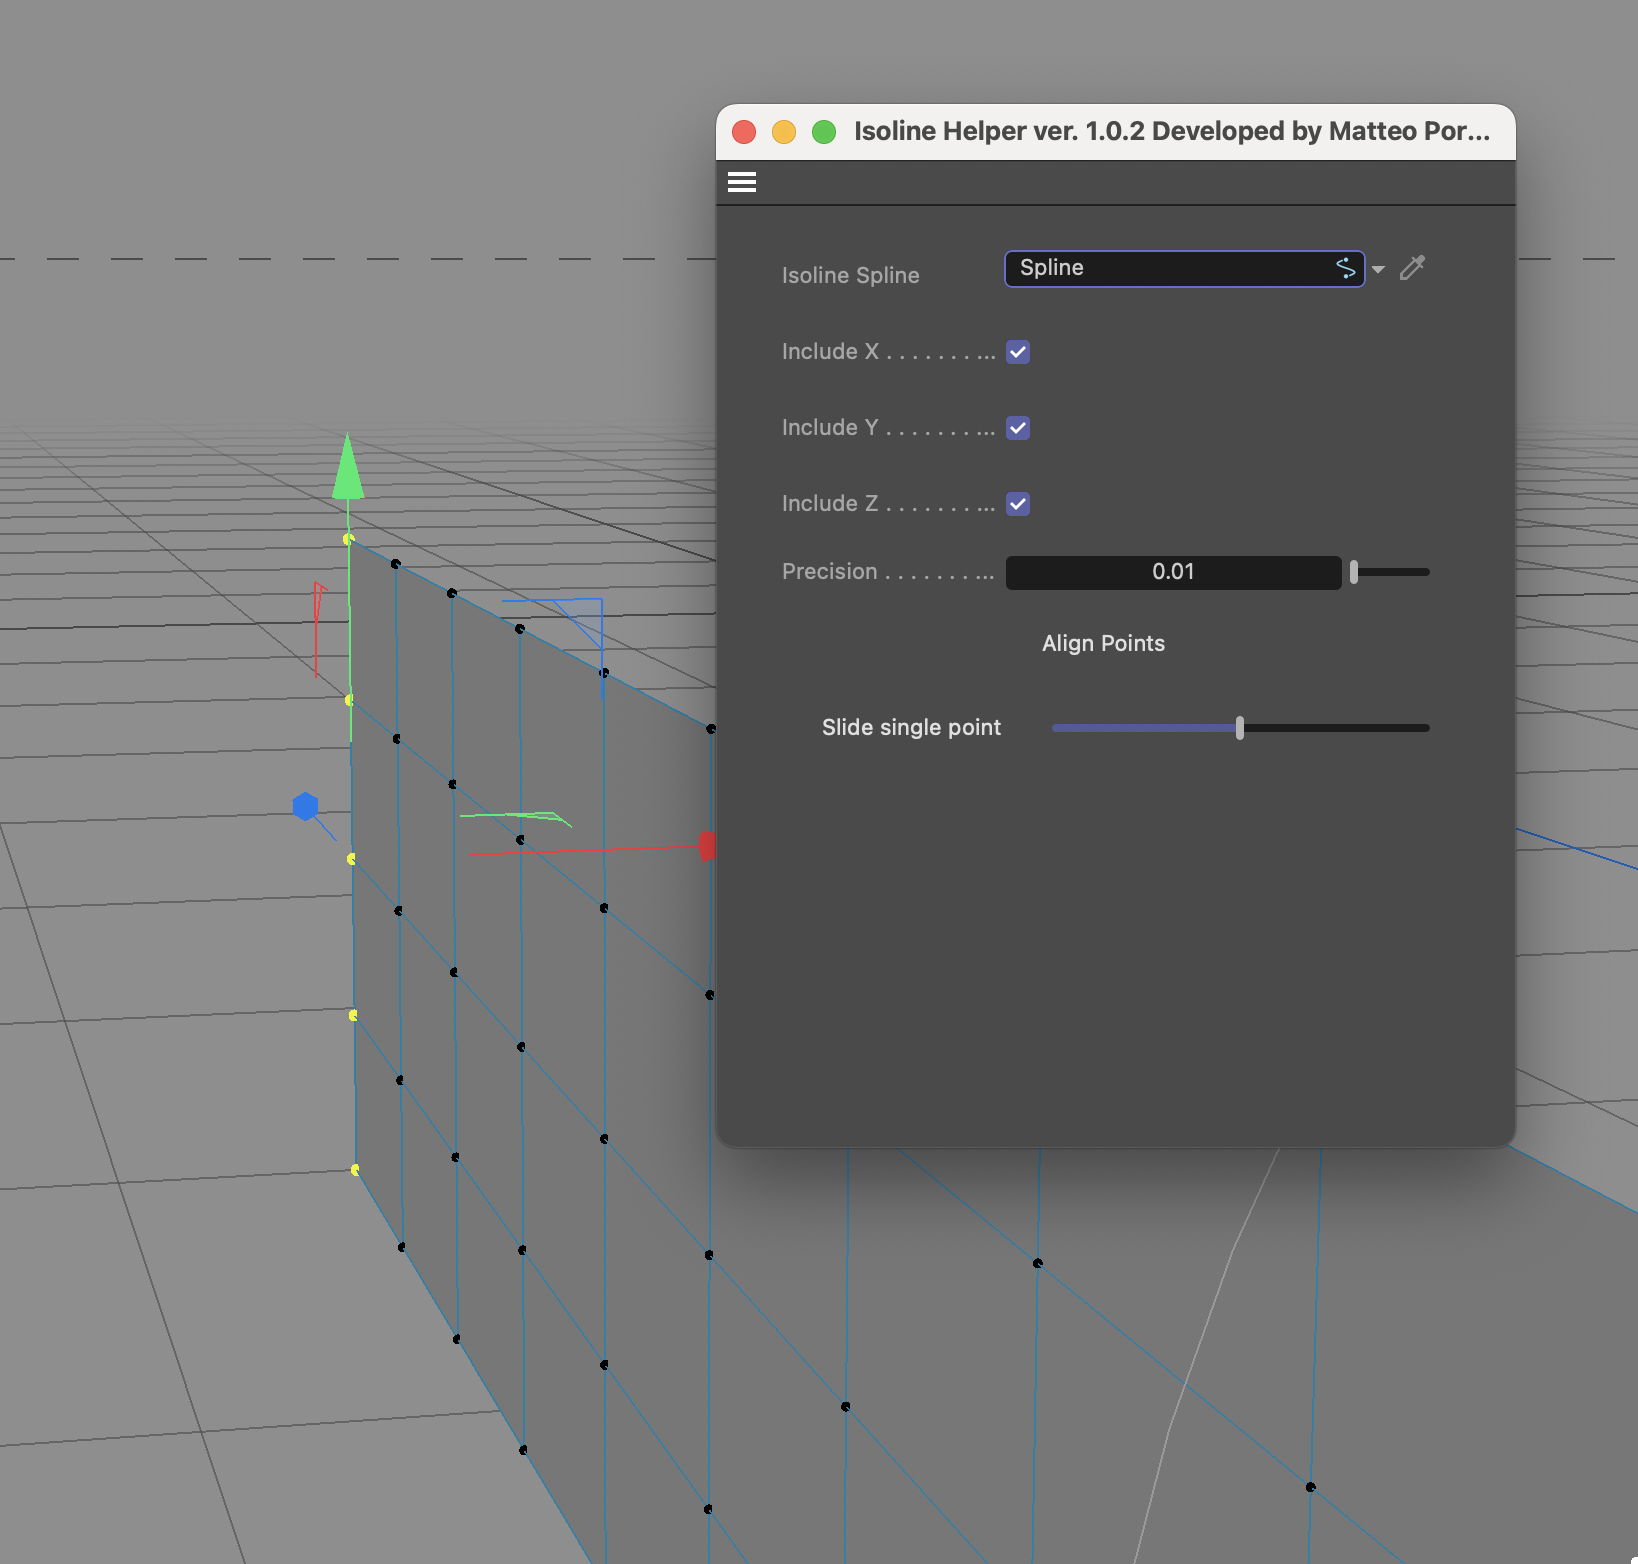Disable the Include Z checkbox
This screenshot has width=1638, height=1564.
[1018, 504]
